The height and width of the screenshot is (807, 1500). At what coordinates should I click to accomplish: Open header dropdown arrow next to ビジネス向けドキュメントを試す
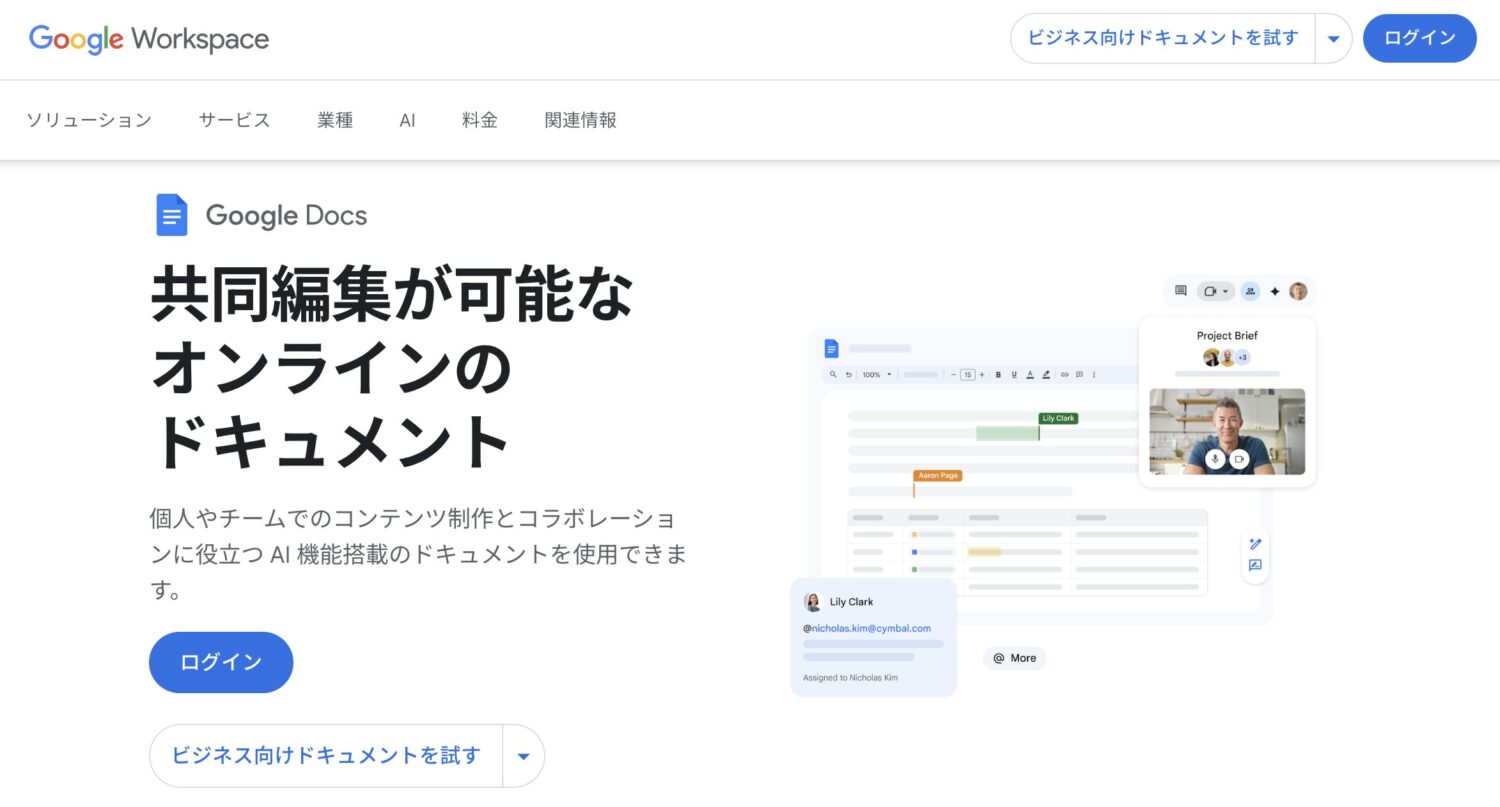(x=1333, y=39)
